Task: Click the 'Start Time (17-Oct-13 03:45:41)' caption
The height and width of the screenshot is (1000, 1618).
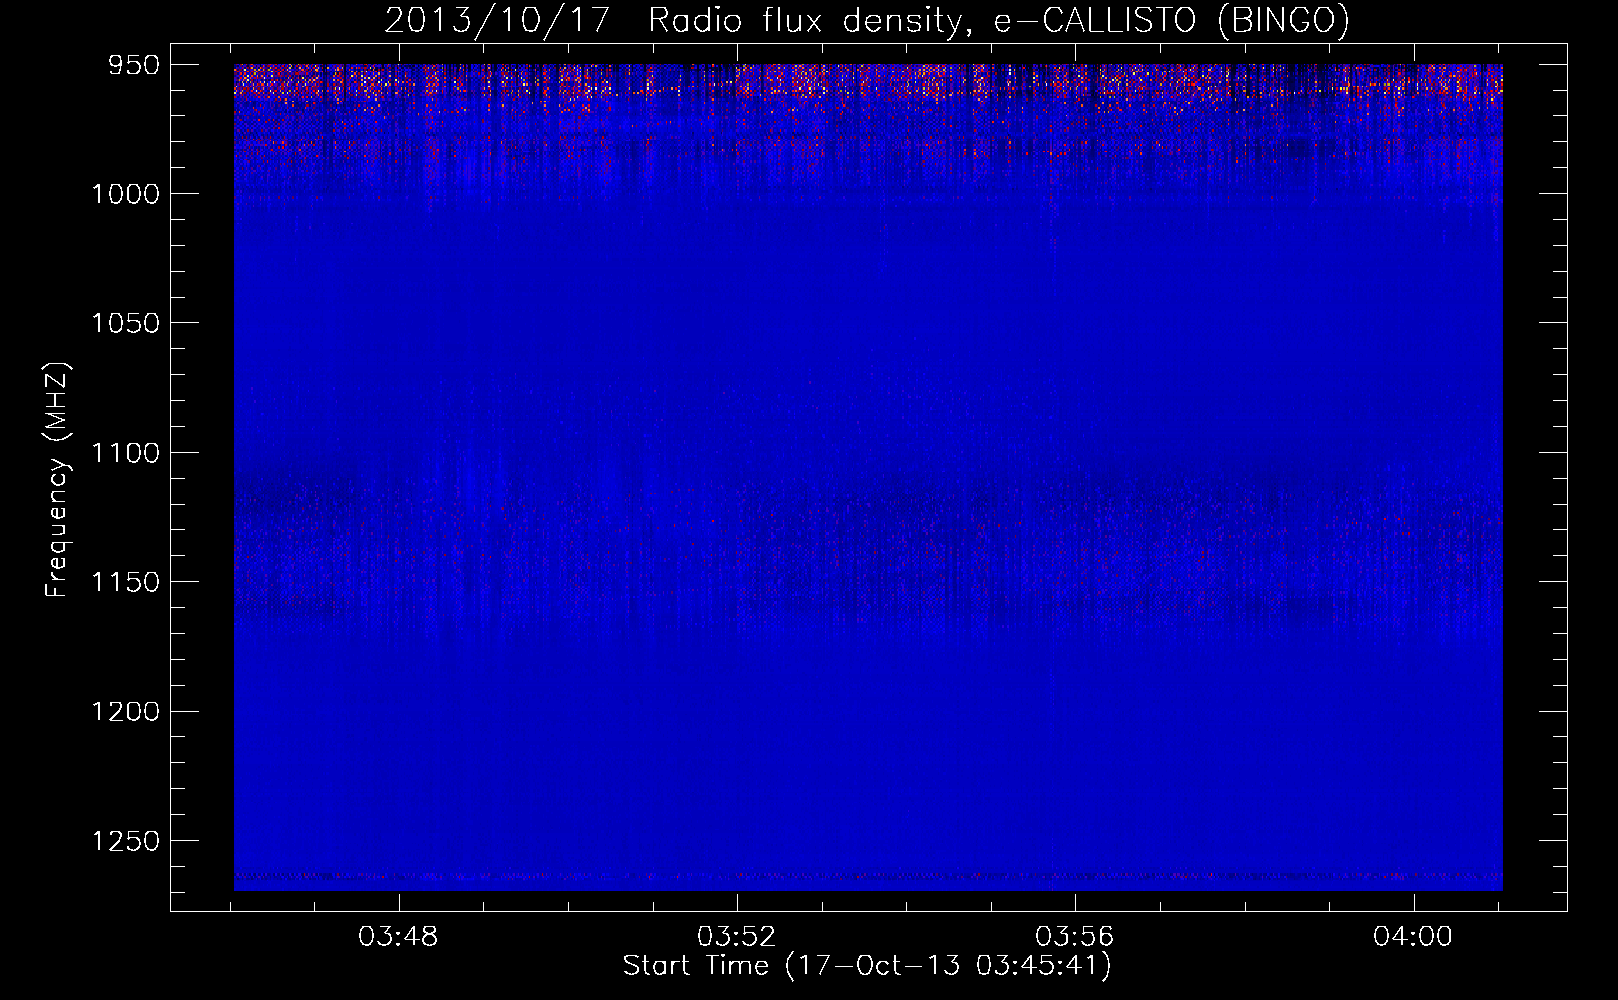Action: click(867, 966)
